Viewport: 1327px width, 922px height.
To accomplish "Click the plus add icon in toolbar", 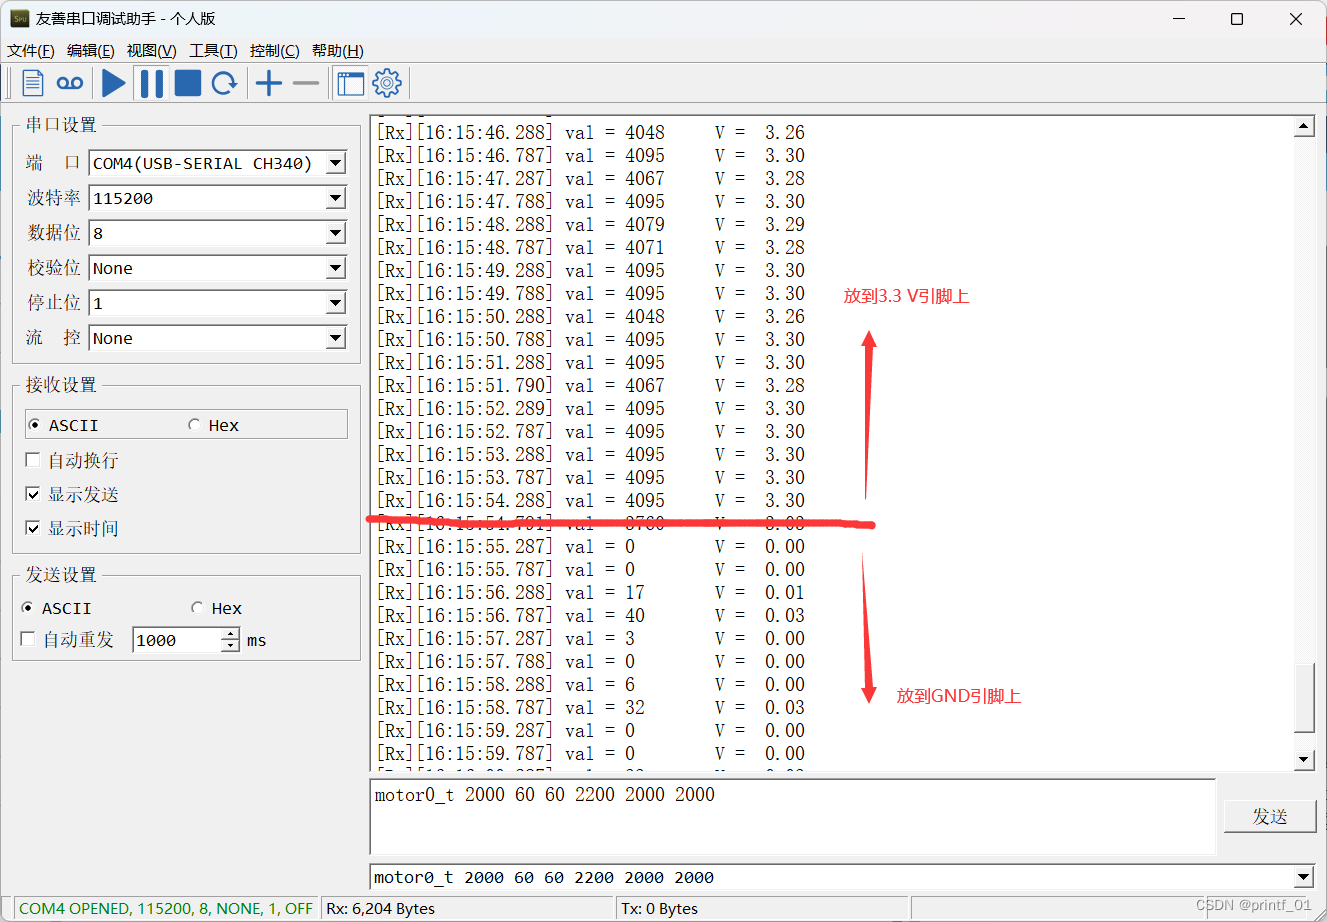I will 269,84.
